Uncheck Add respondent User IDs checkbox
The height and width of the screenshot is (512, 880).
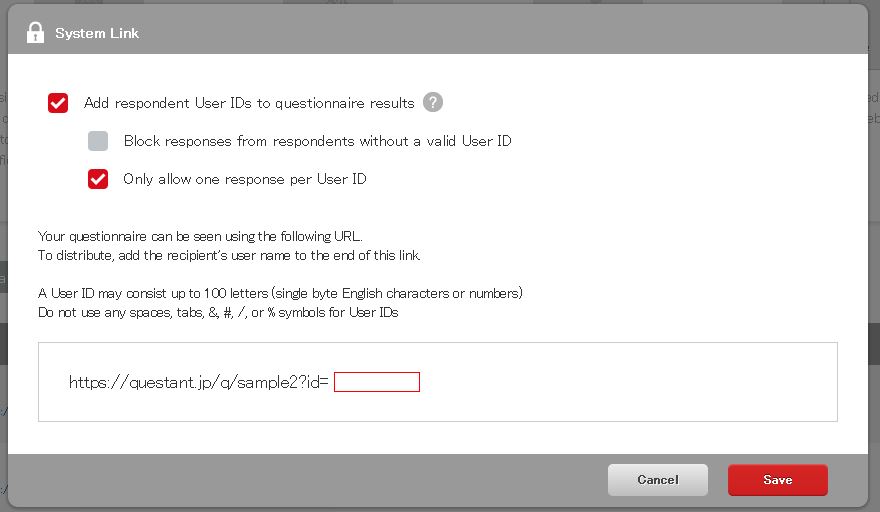[58, 103]
